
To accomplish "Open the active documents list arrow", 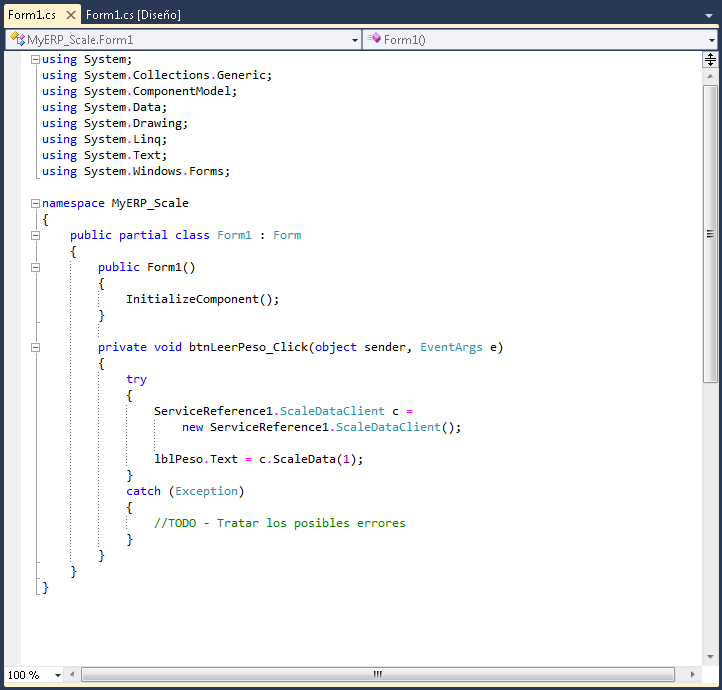I will 709,16.
